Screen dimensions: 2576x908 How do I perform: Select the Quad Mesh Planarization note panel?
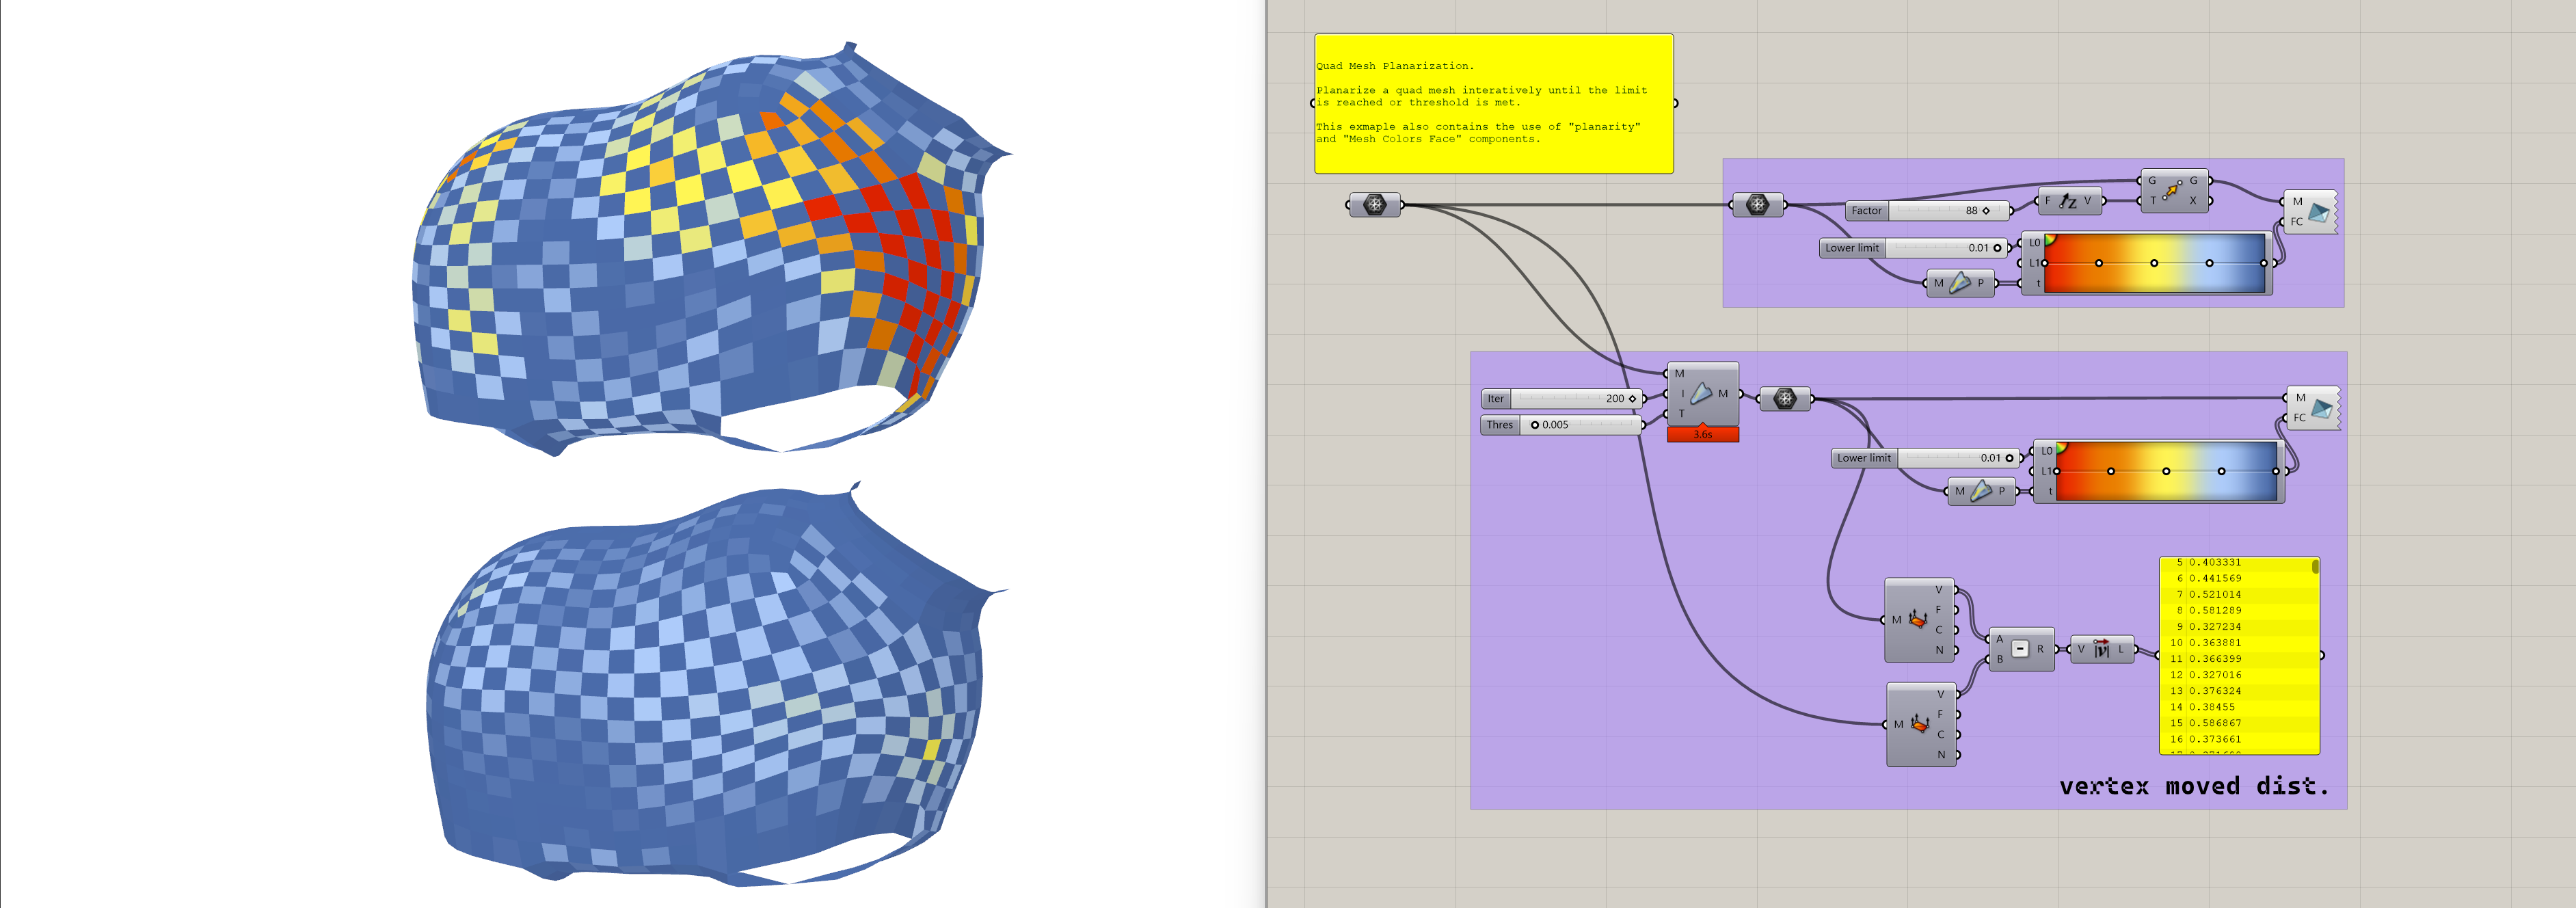coord(1493,104)
